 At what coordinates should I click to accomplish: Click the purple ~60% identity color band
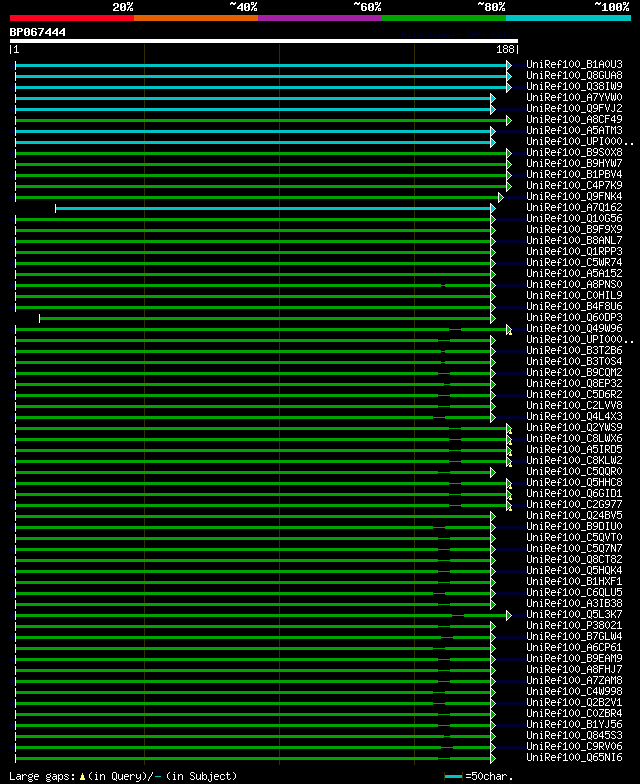click(x=320, y=18)
